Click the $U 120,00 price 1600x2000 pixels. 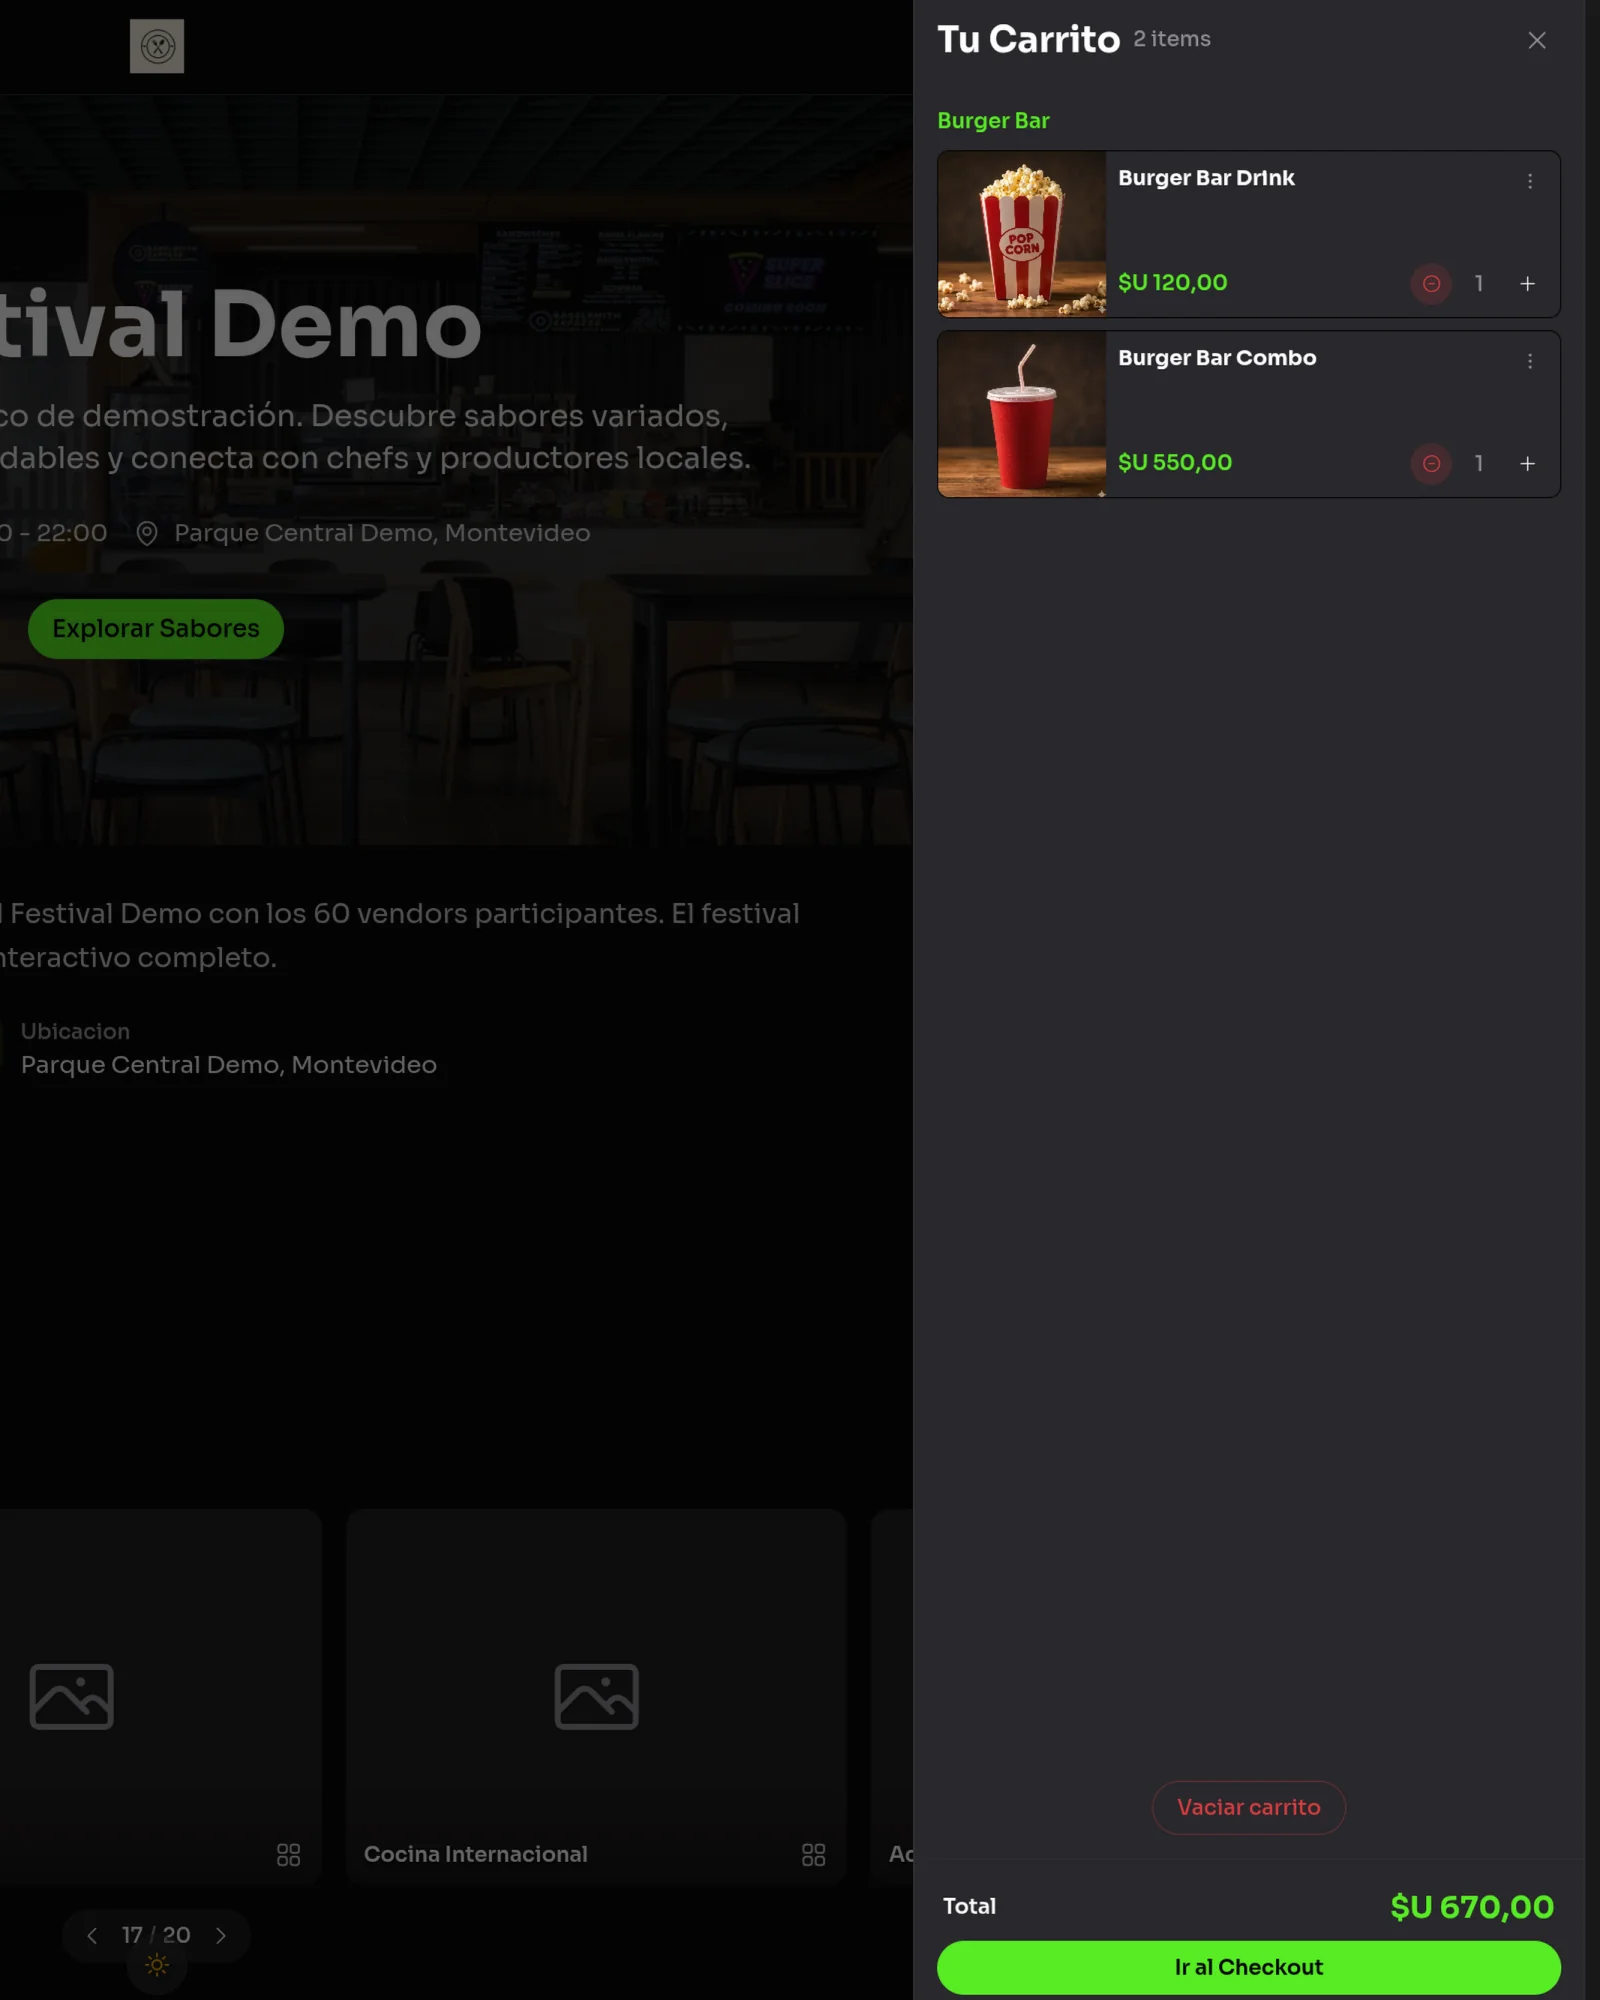pos(1172,283)
